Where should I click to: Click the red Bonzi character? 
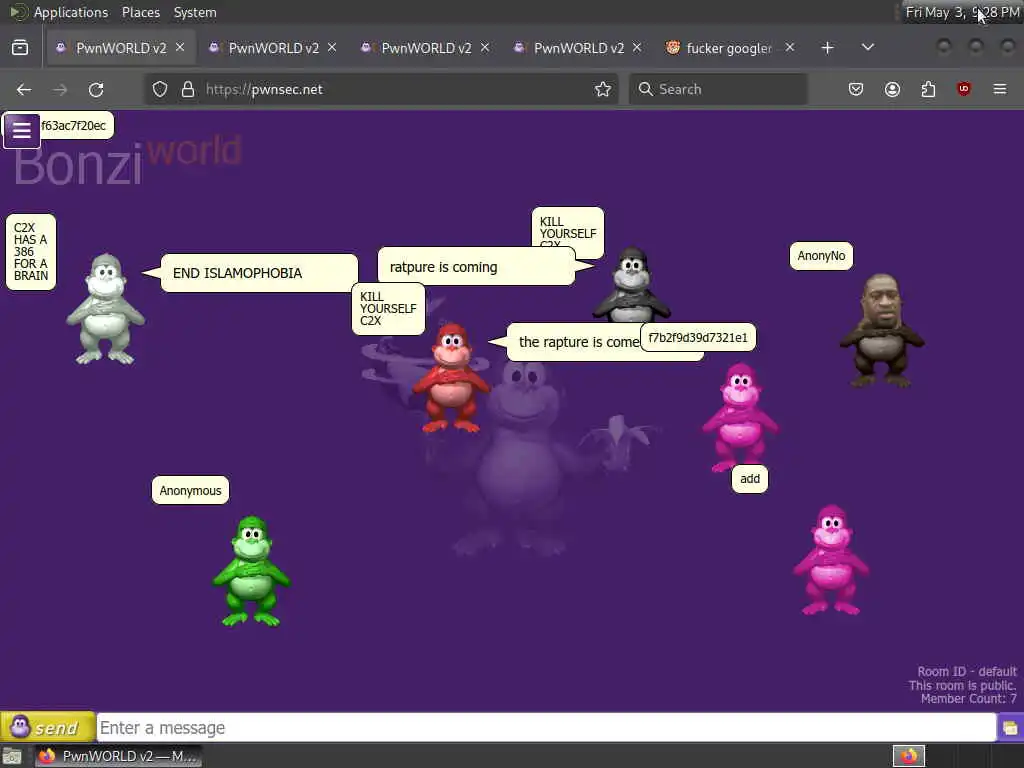(451, 377)
